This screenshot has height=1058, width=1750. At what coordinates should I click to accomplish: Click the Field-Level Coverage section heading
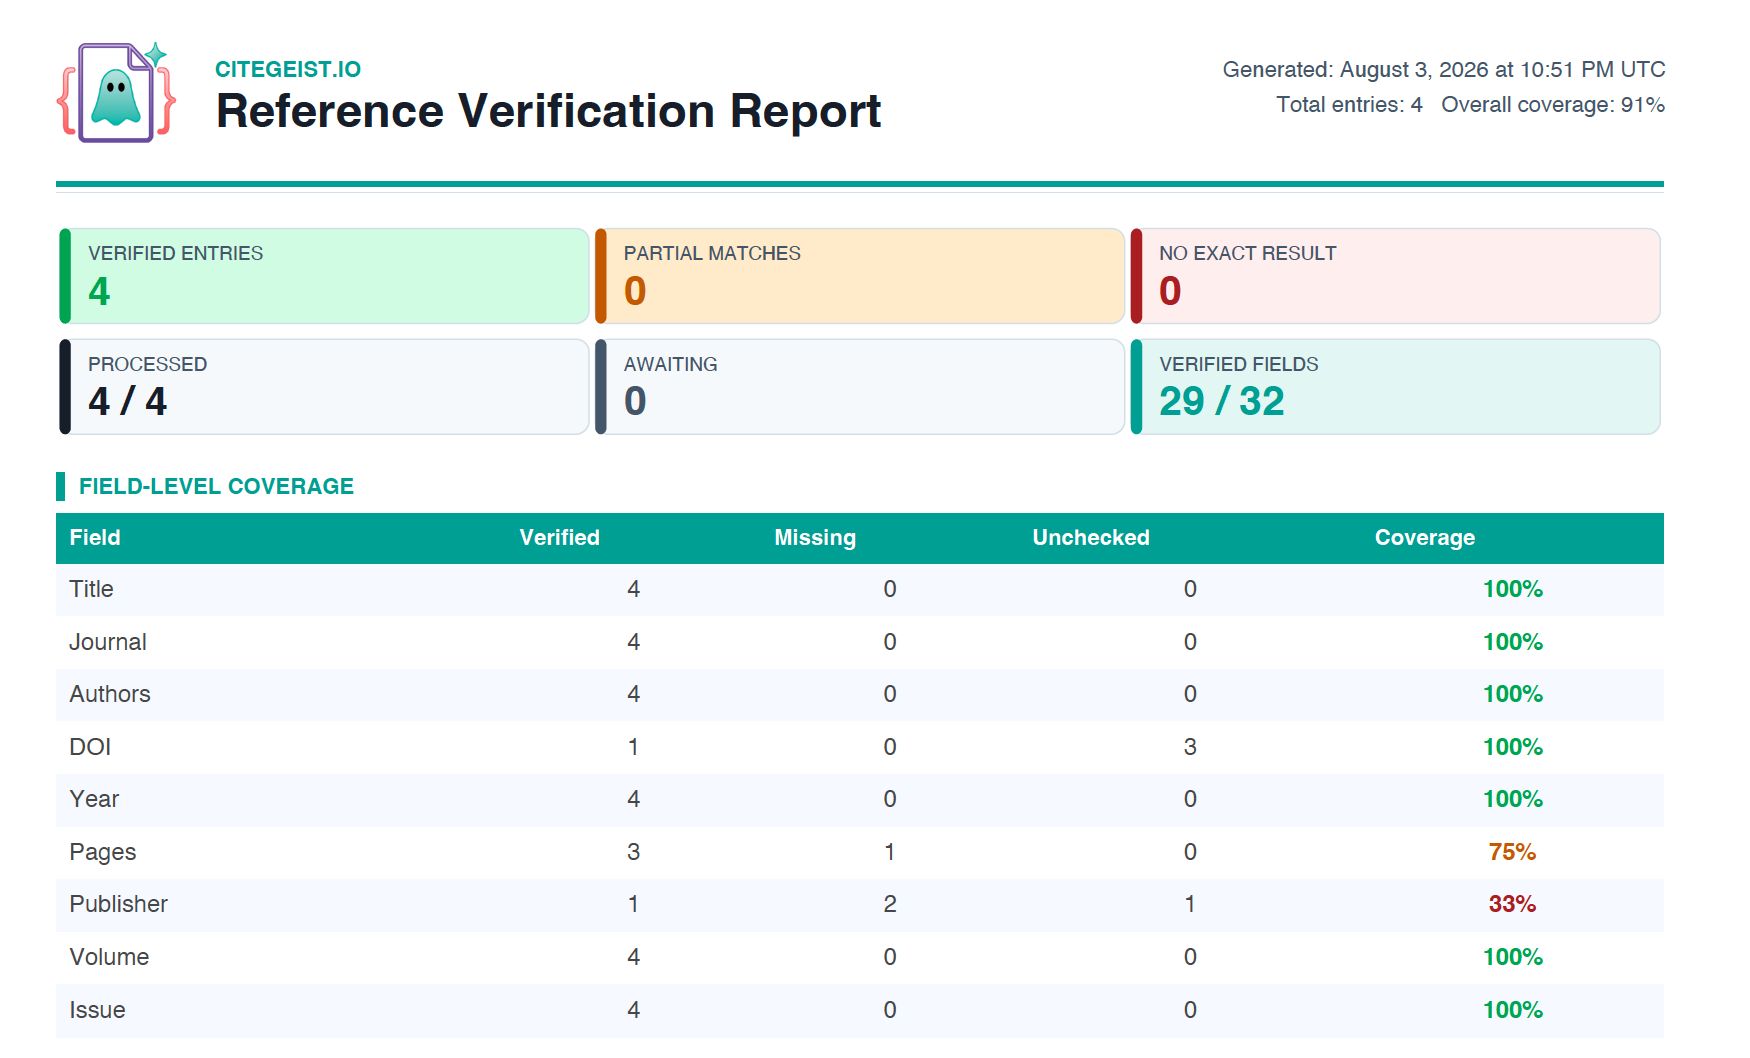(x=216, y=486)
